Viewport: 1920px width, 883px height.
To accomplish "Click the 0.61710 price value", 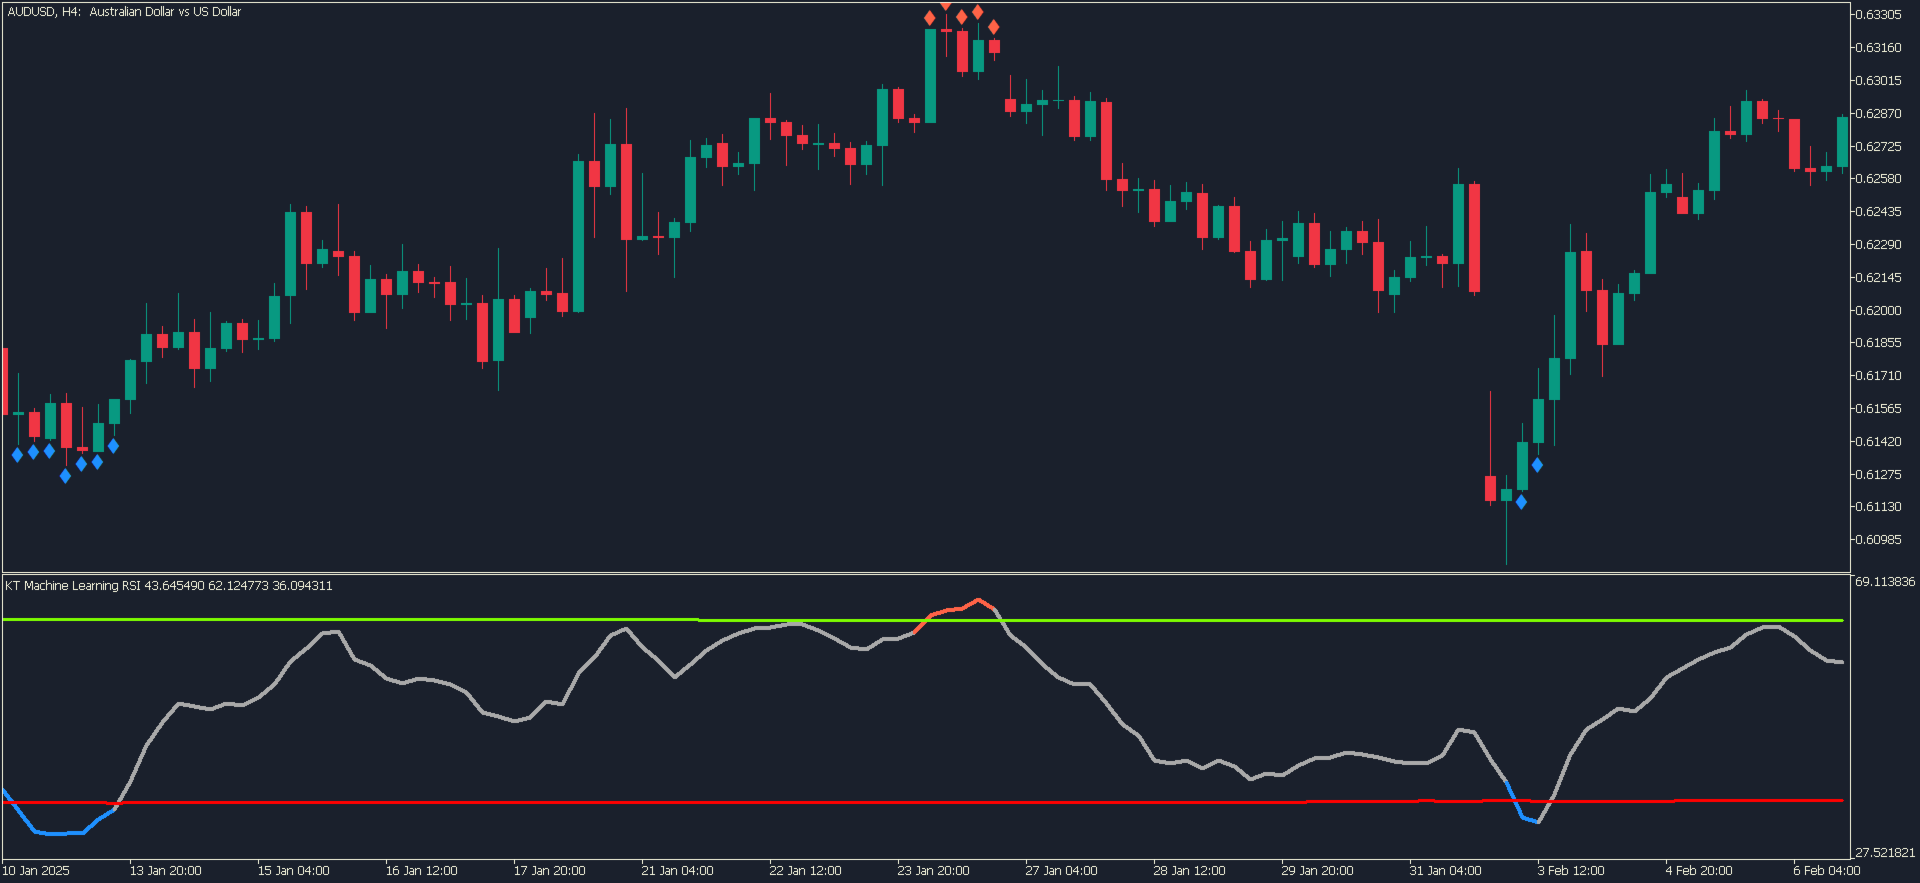I will point(1878,376).
